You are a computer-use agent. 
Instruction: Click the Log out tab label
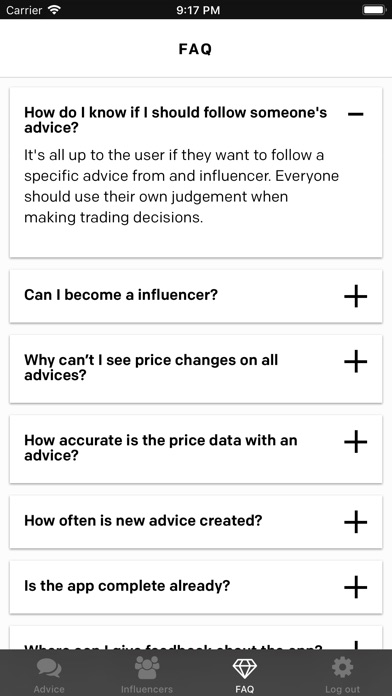342,689
